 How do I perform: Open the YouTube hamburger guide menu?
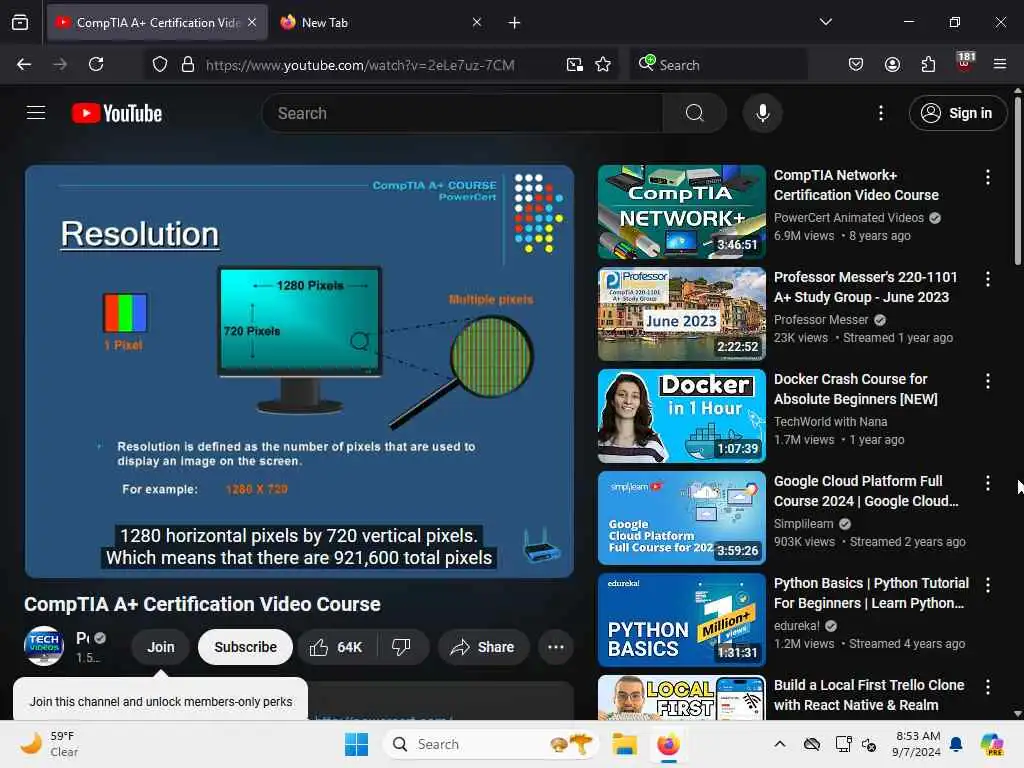[x=36, y=113]
